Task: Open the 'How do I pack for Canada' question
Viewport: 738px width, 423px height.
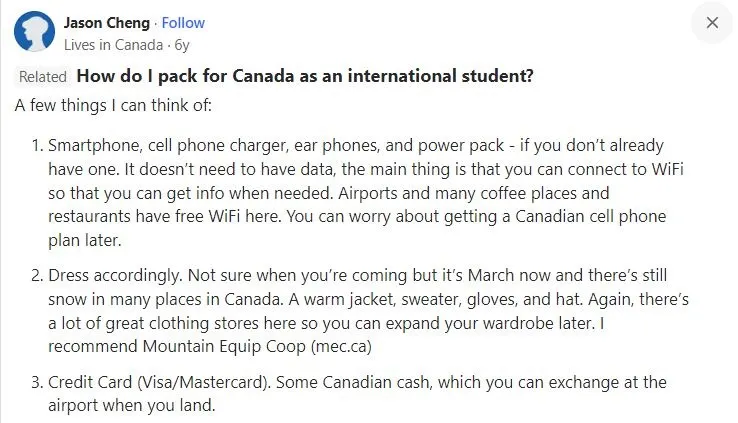Action: pos(305,76)
